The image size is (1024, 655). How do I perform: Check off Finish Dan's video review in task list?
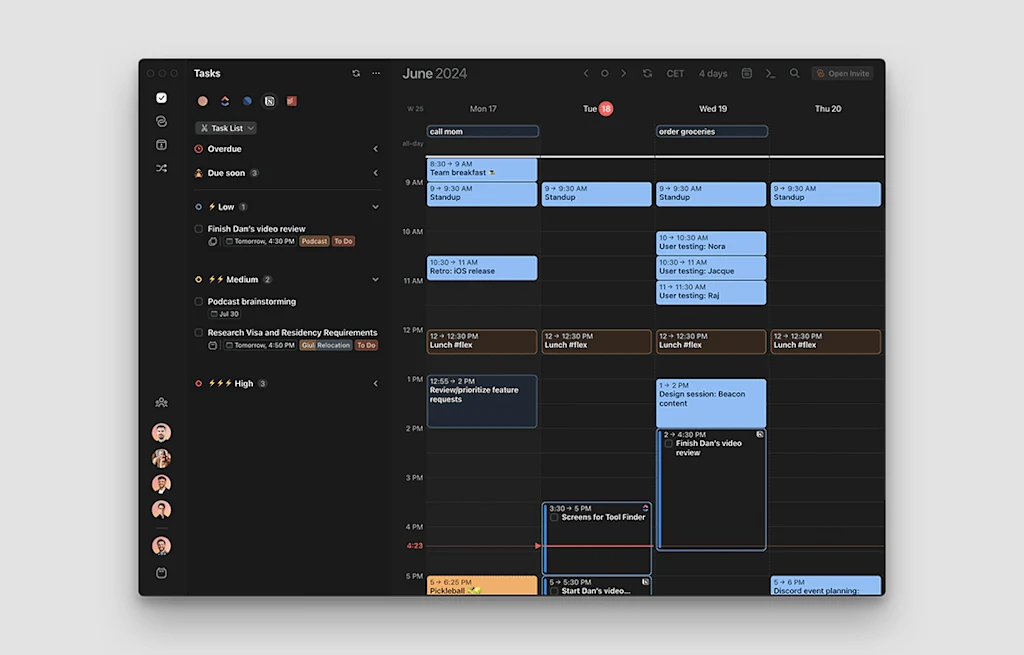coord(199,229)
